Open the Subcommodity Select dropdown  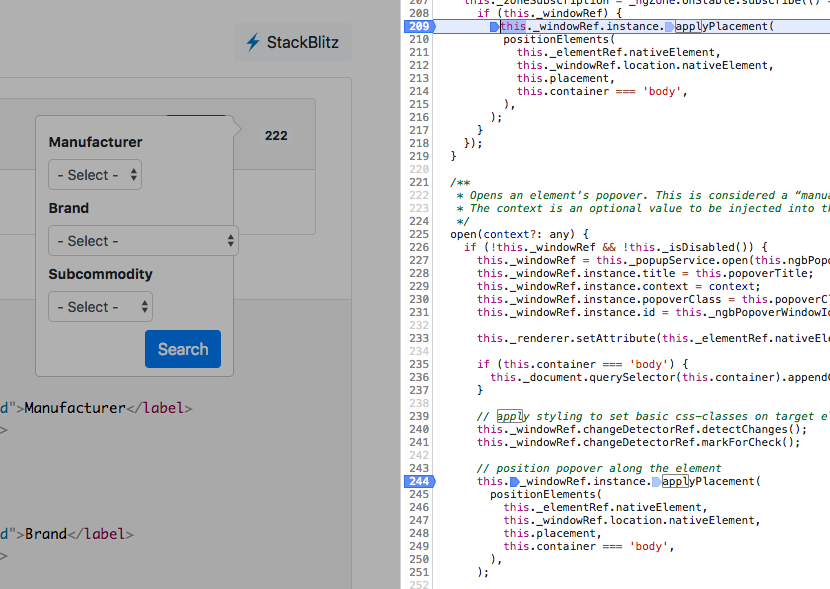(x=101, y=306)
